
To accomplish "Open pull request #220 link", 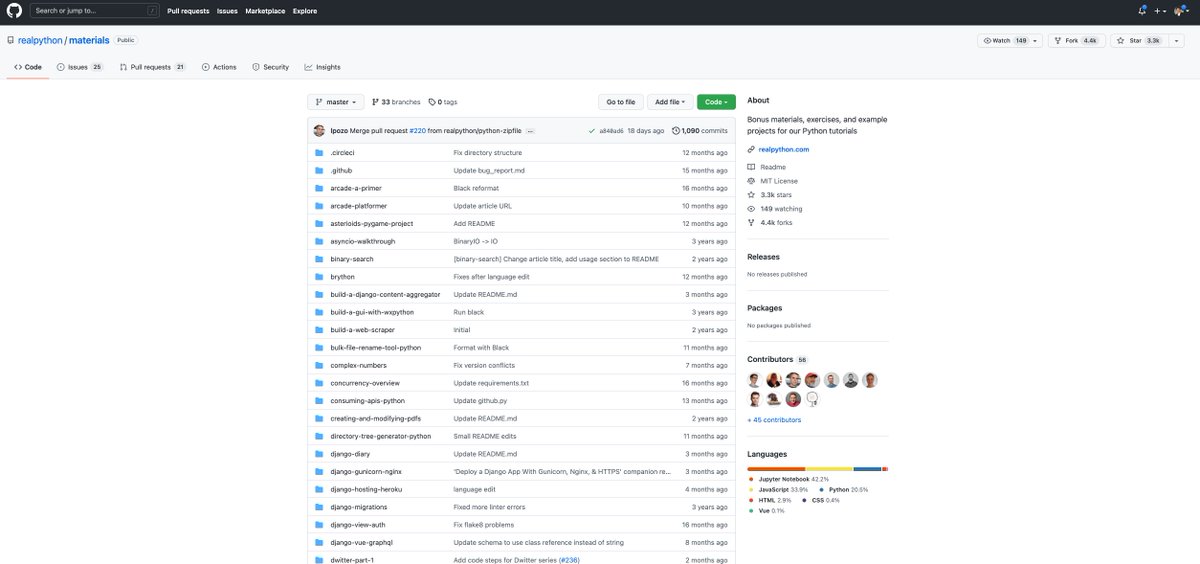I will (x=418, y=131).
